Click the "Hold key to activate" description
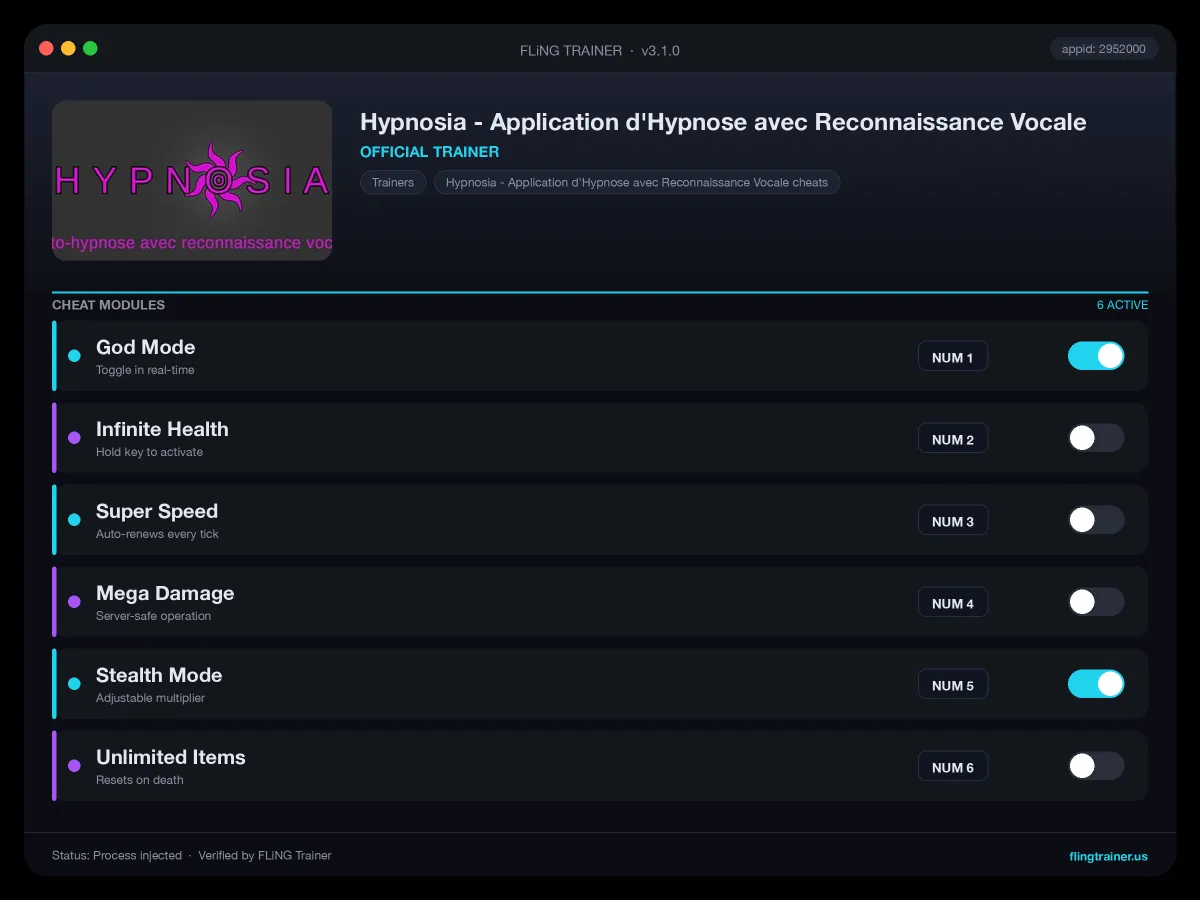The height and width of the screenshot is (900, 1200). pyautogui.click(x=149, y=452)
